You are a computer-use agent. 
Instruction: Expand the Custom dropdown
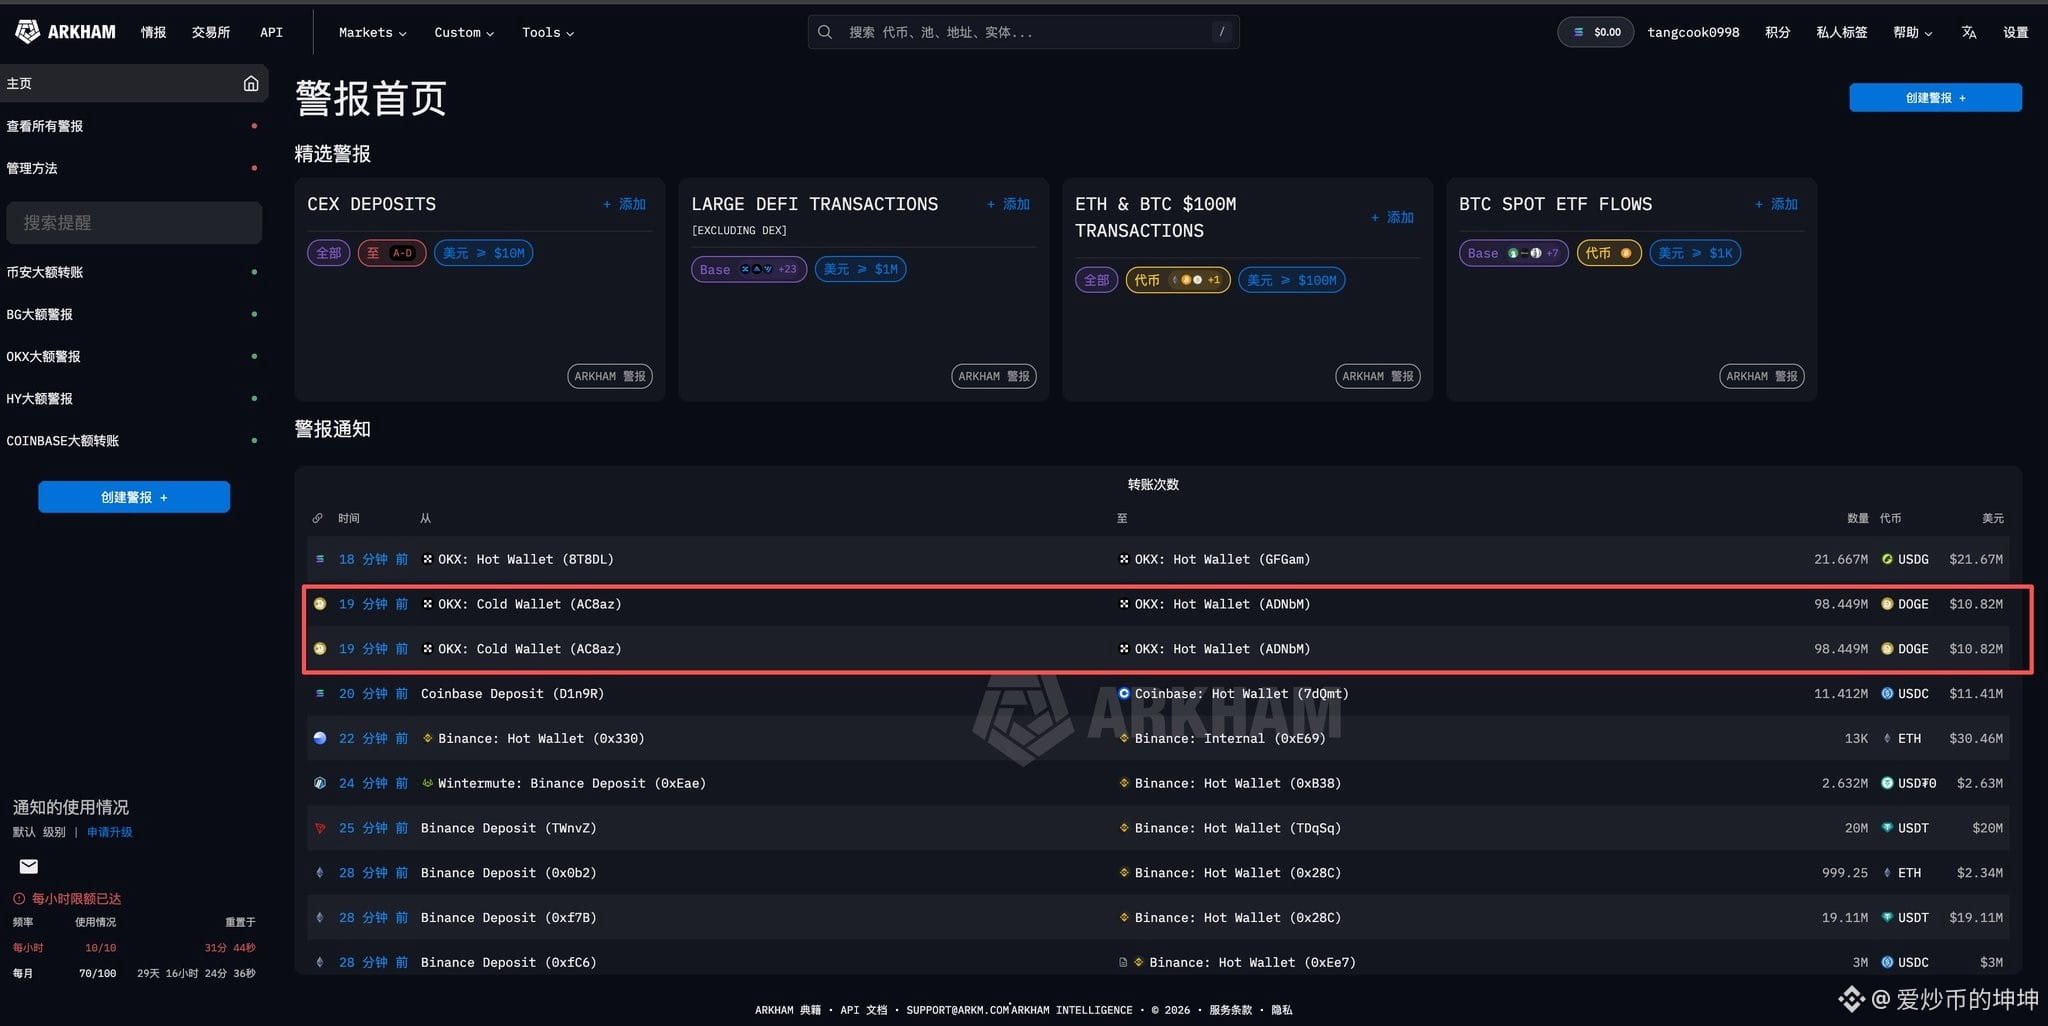click(x=464, y=32)
